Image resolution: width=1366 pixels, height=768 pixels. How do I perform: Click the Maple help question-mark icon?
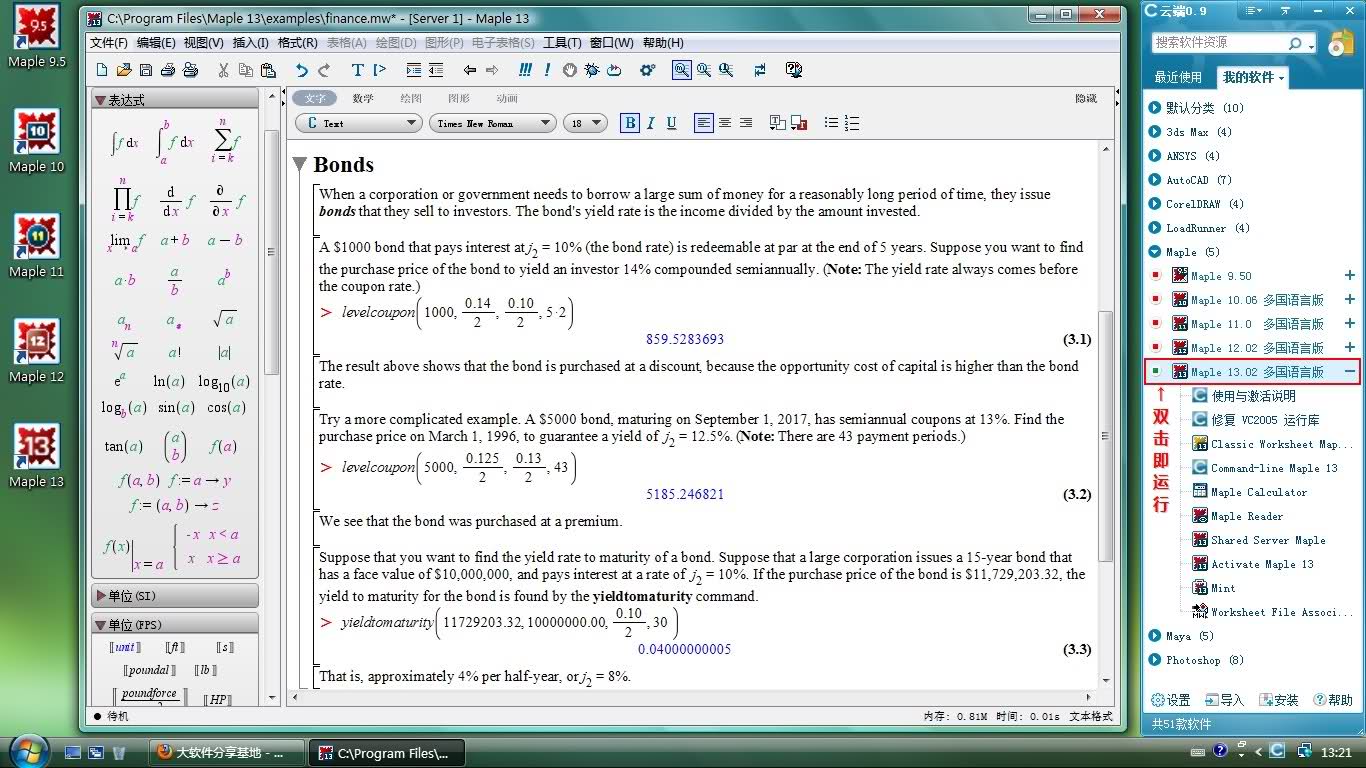tap(794, 70)
